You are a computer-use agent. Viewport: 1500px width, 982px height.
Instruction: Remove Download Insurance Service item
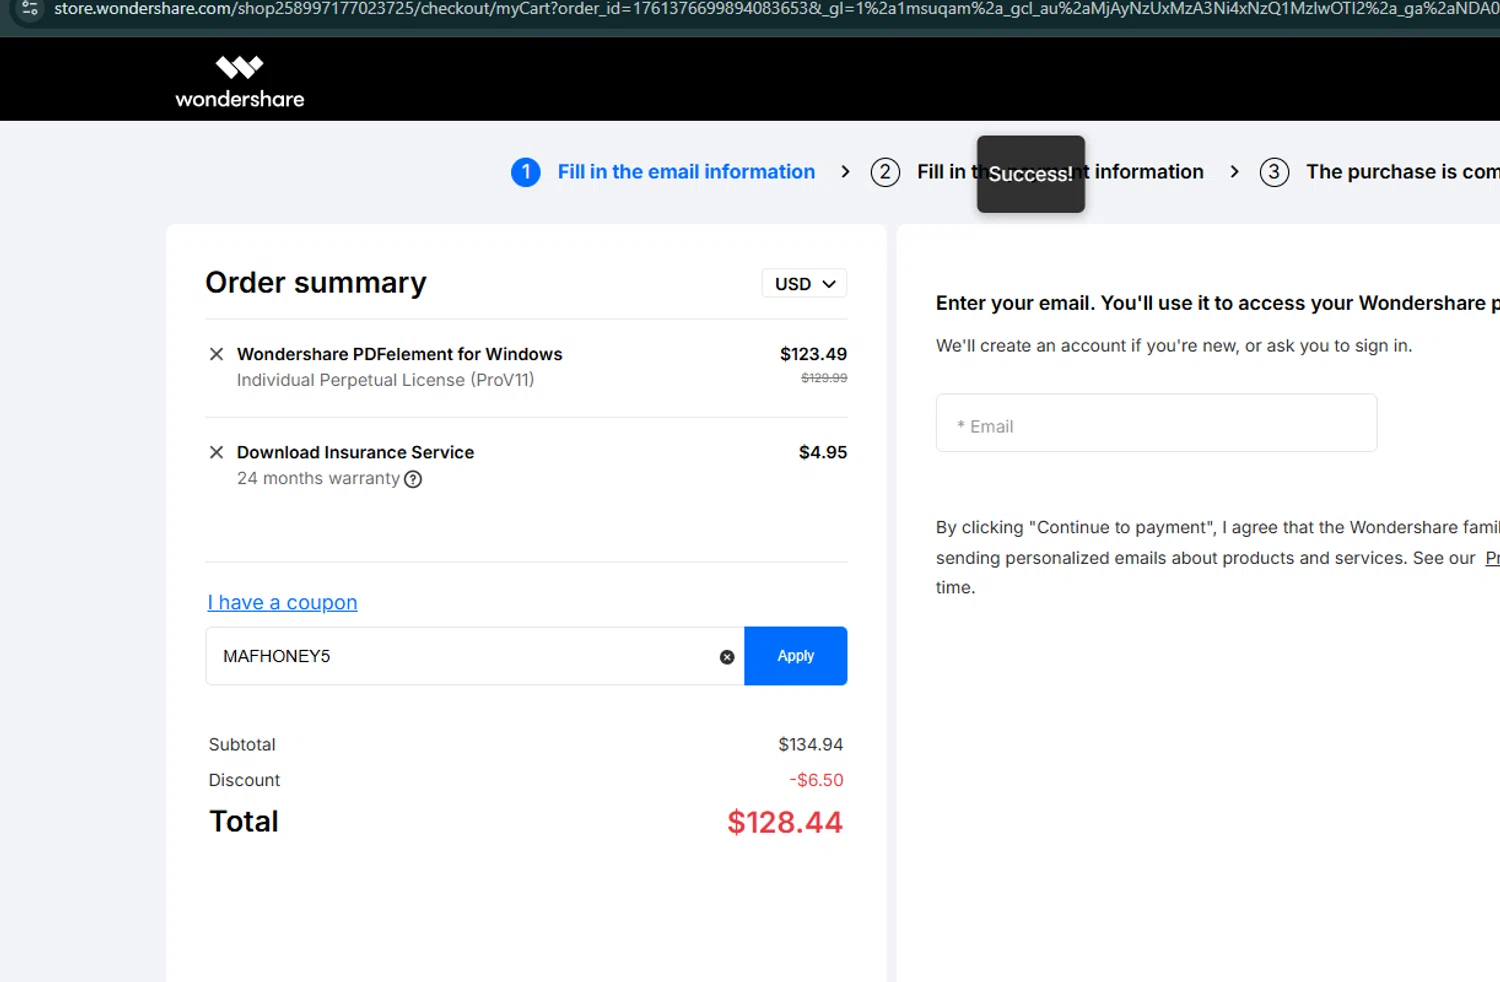(x=216, y=452)
